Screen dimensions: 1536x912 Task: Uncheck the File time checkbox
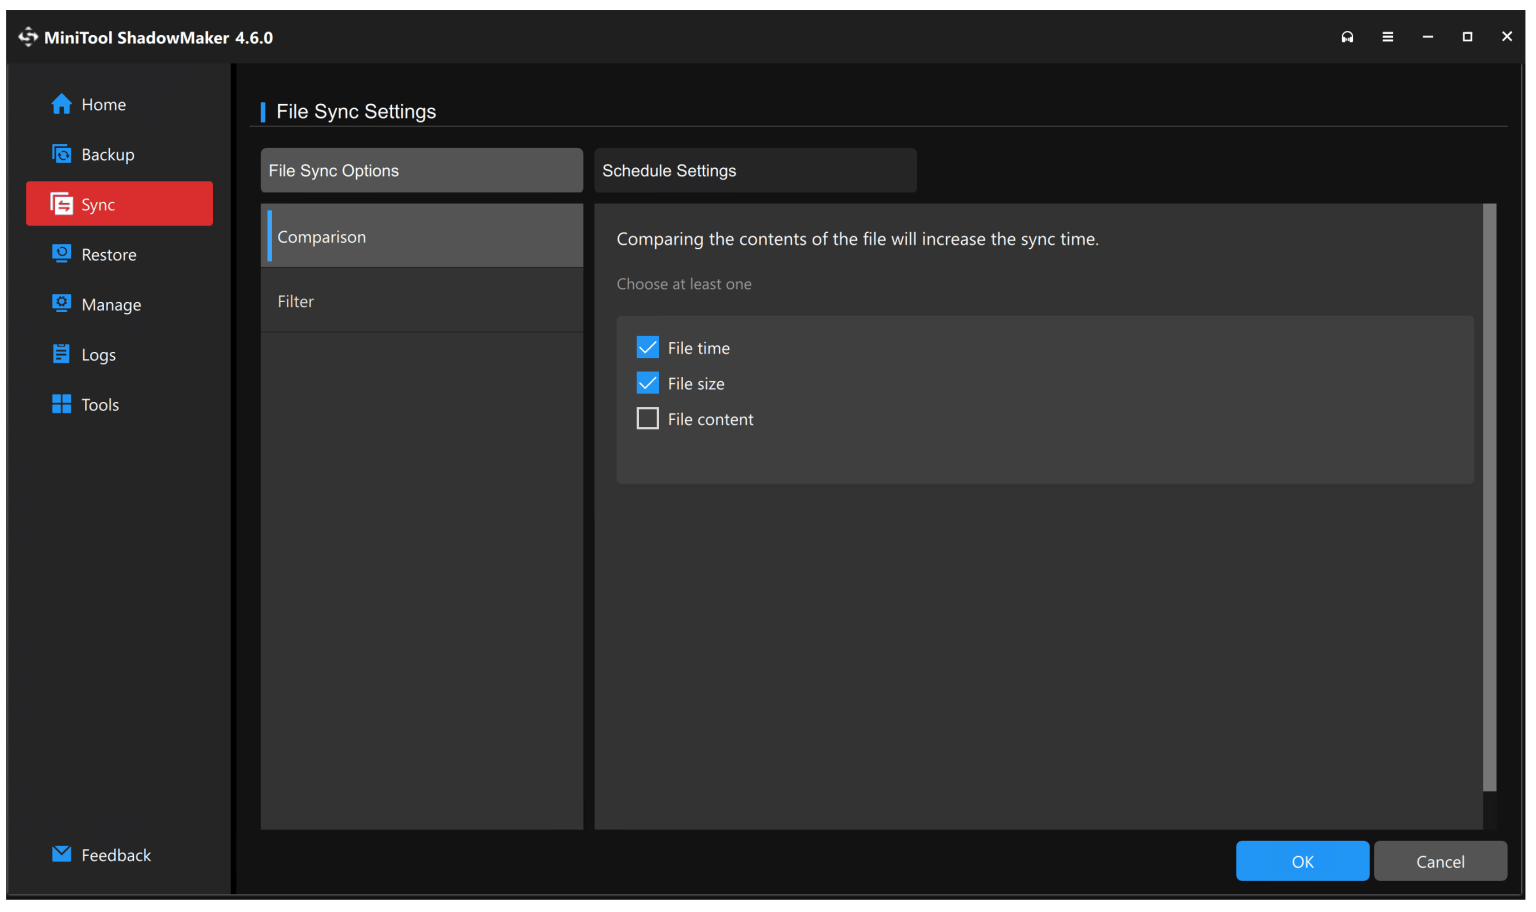pos(648,347)
